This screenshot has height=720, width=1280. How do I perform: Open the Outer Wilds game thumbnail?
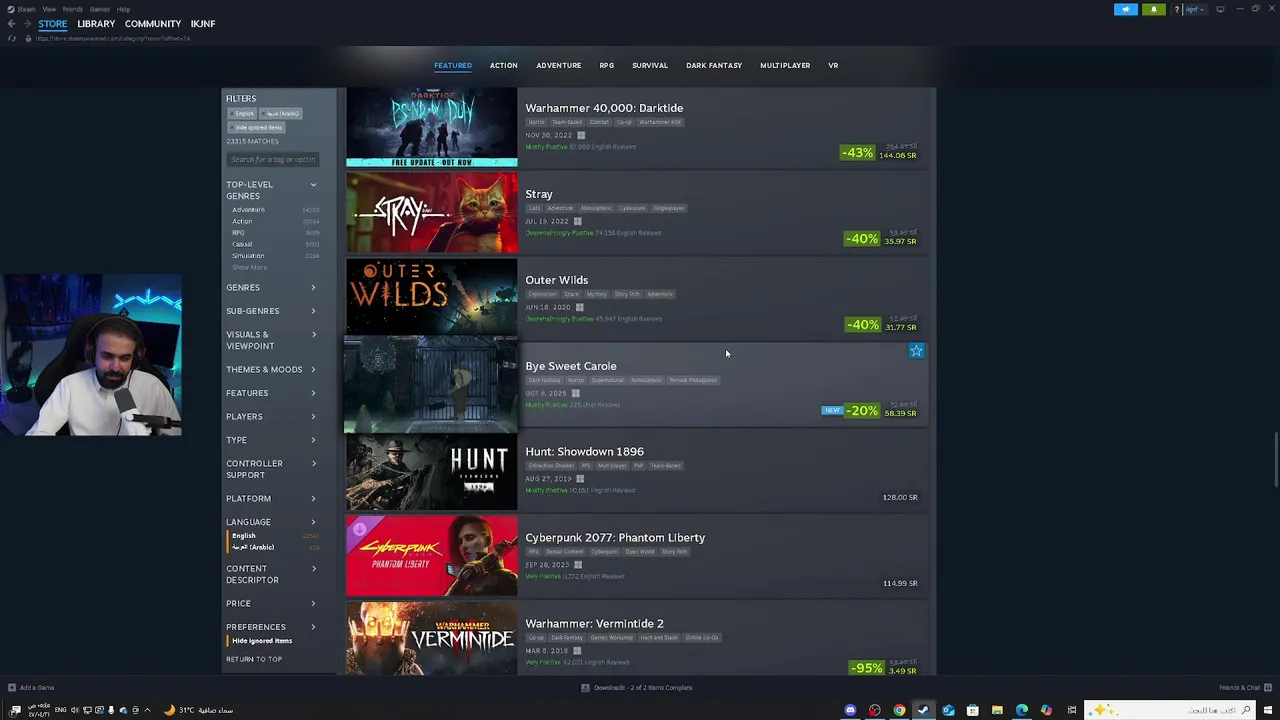(x=432, y=296)
